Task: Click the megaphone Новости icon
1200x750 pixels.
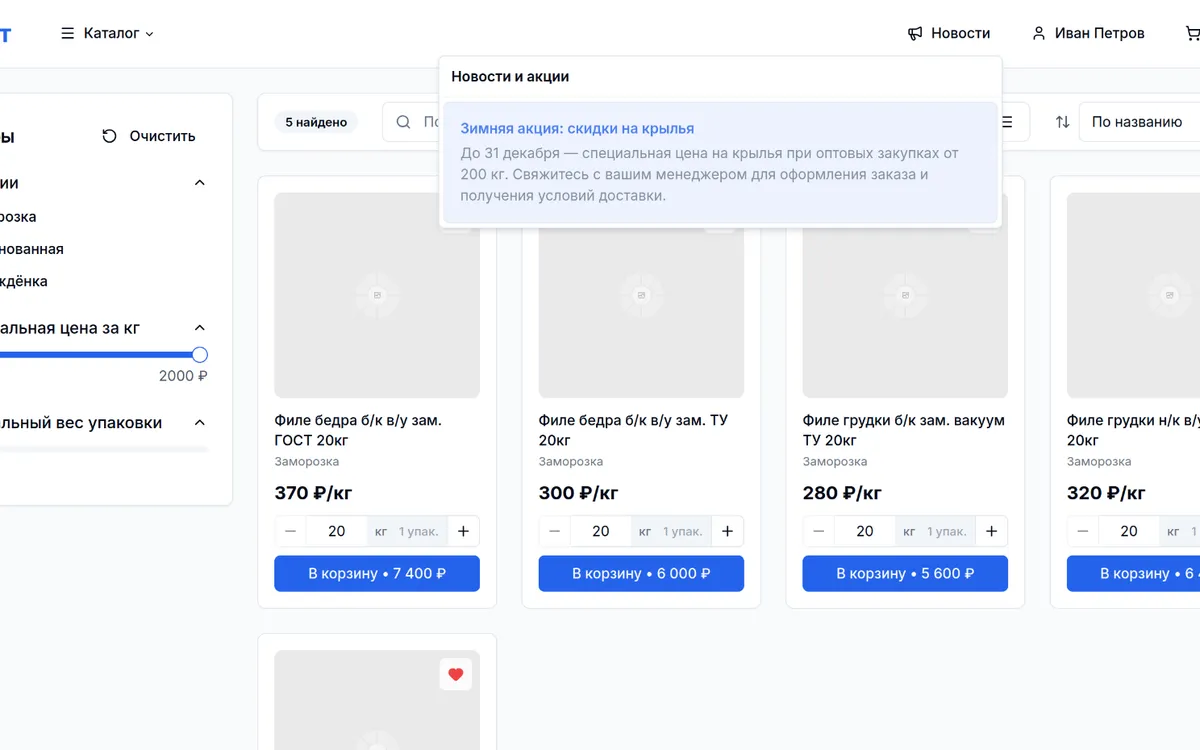Action: (x=915, y=33)
